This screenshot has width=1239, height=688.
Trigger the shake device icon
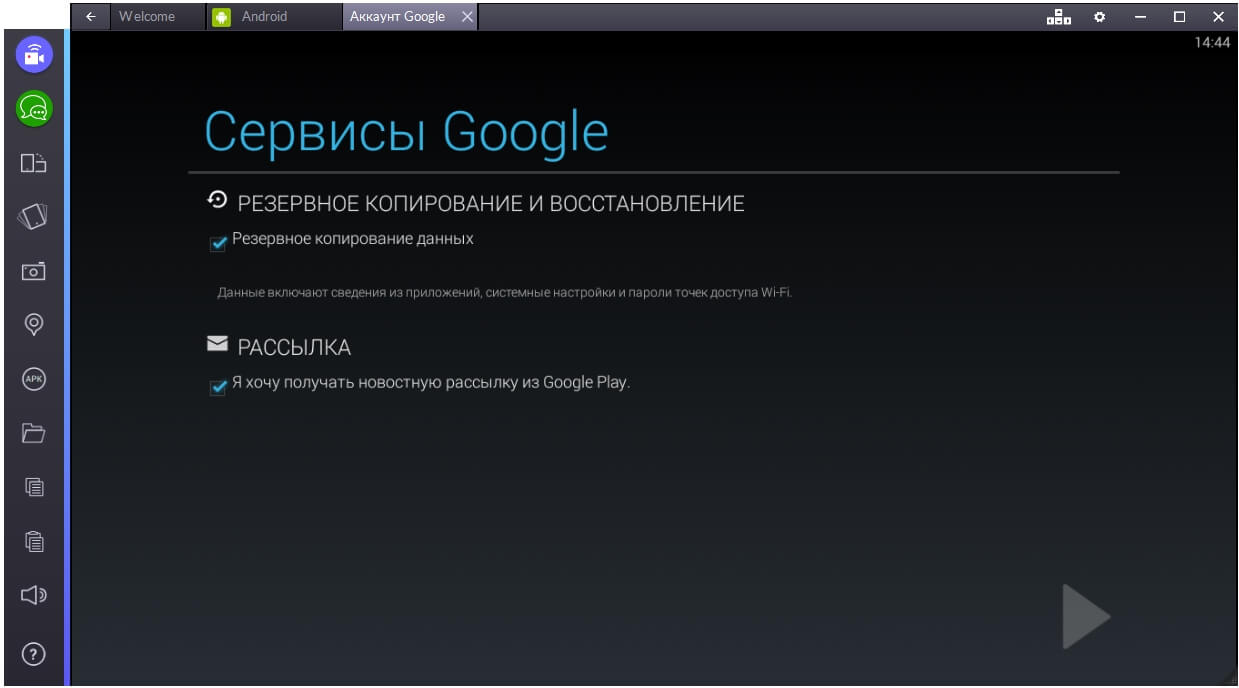(x=34, y=216)
